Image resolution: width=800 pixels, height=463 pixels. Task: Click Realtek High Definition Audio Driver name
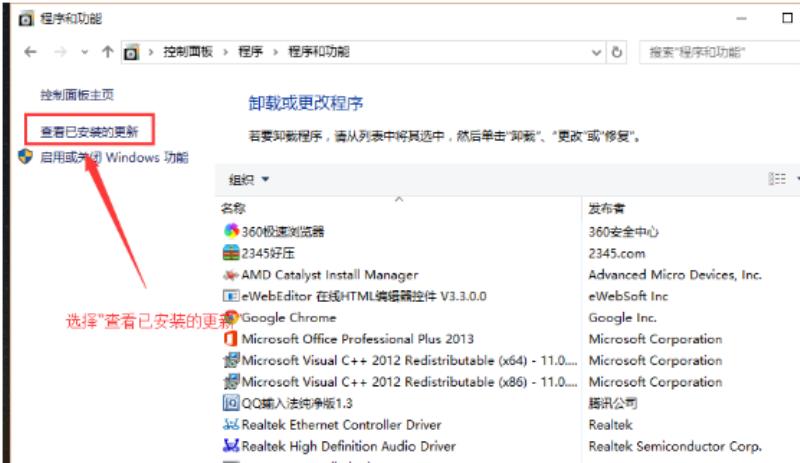pos(348,446)
